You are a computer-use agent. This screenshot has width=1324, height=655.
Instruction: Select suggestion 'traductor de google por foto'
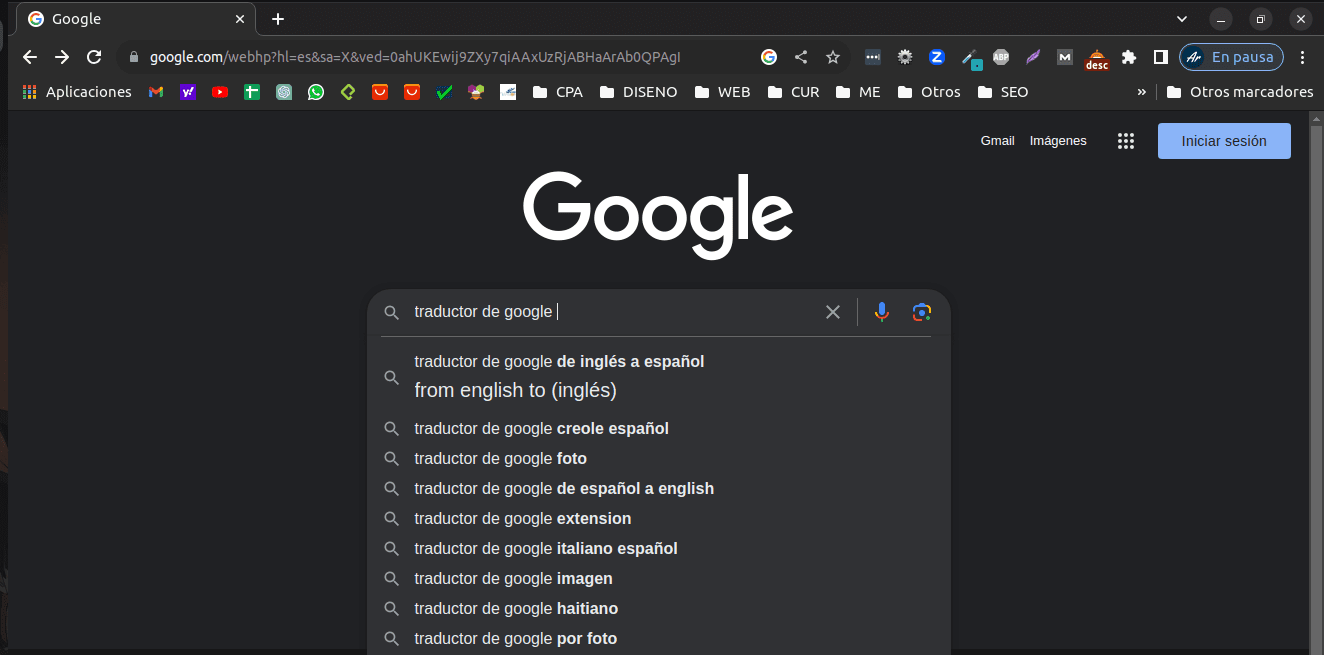(x=658, y=638)
